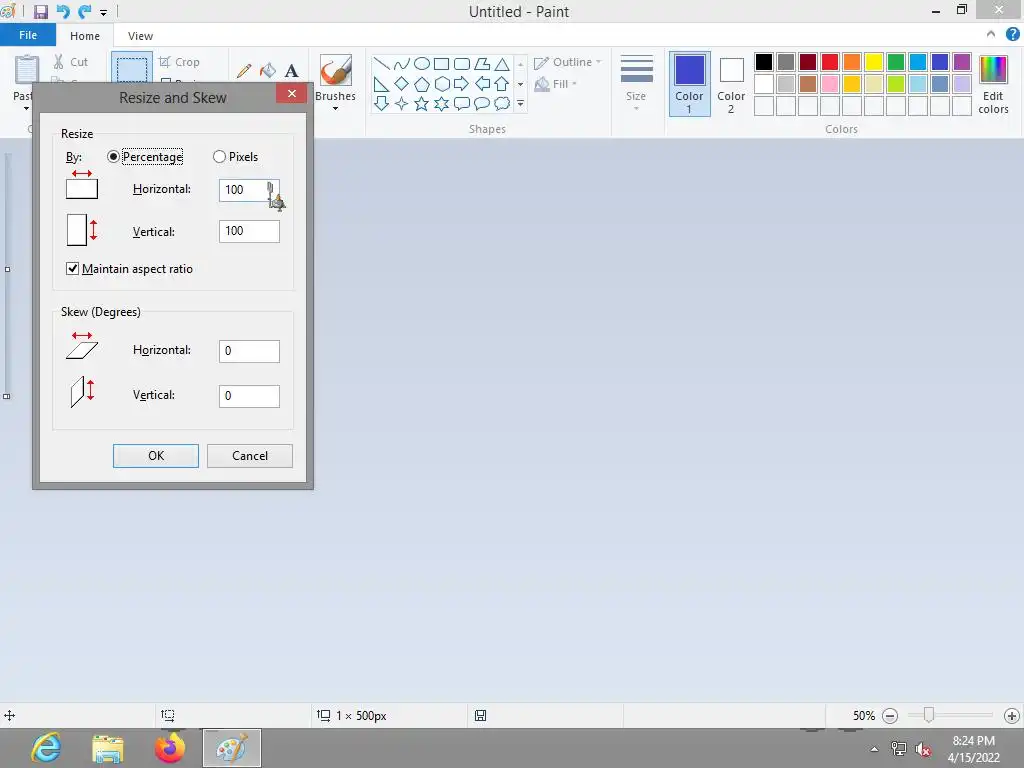The height and width of the screenshot is (768, 1024).
Task: Select the Percentage radio button
Action: 113,157
